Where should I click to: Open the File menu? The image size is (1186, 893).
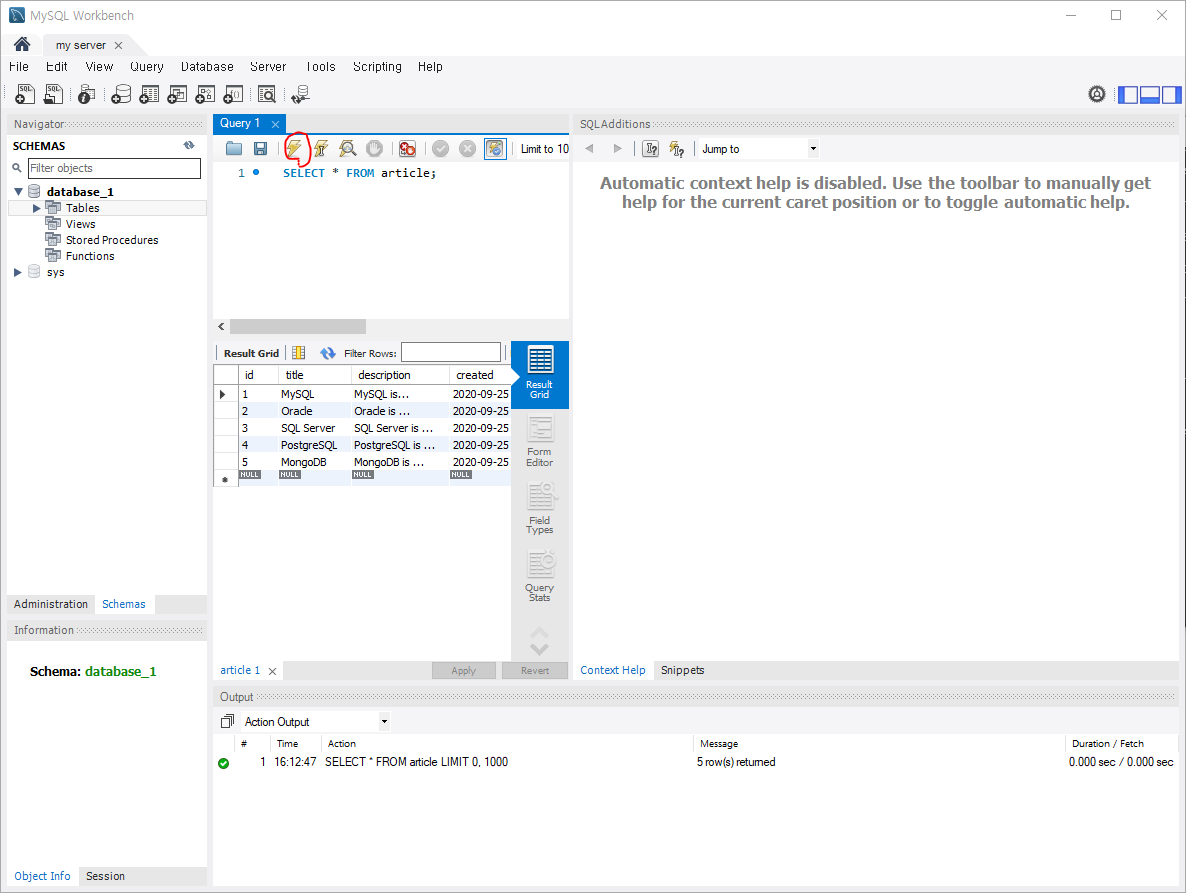coord(19,67)
